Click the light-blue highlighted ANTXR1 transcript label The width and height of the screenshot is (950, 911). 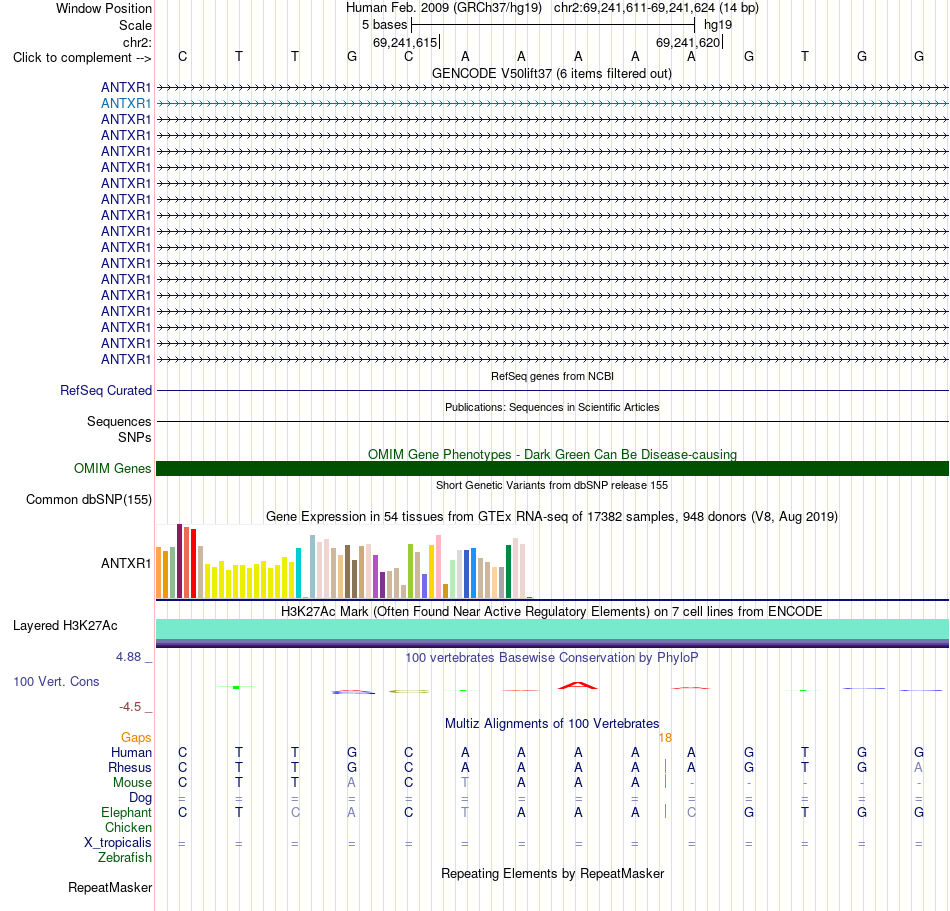(125, 104)
